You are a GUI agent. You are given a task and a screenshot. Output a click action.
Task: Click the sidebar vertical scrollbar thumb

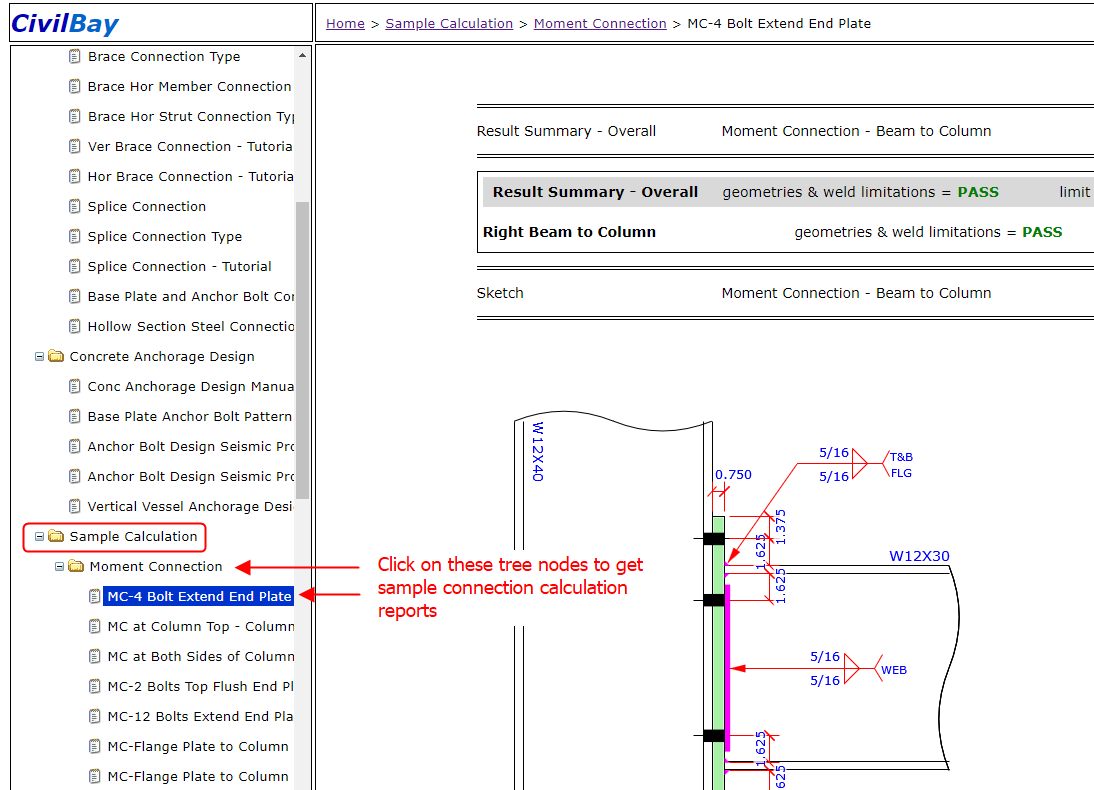[x=302, y=350]
